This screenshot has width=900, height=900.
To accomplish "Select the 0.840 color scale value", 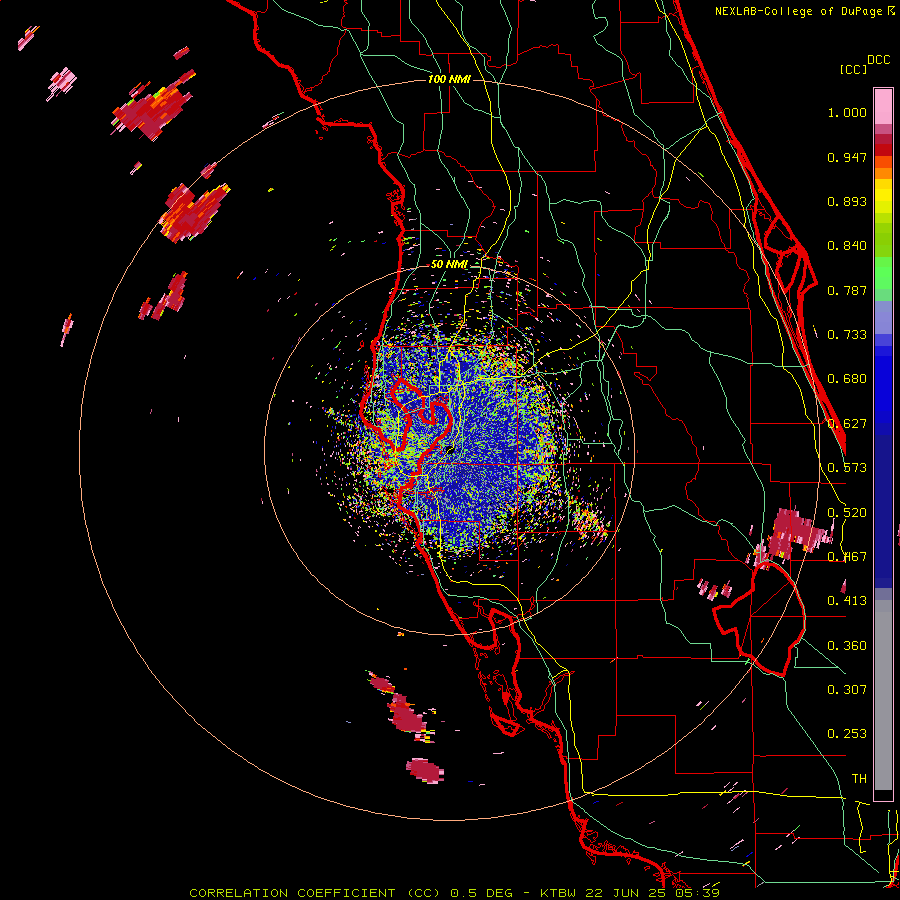I will coord(847,246).
